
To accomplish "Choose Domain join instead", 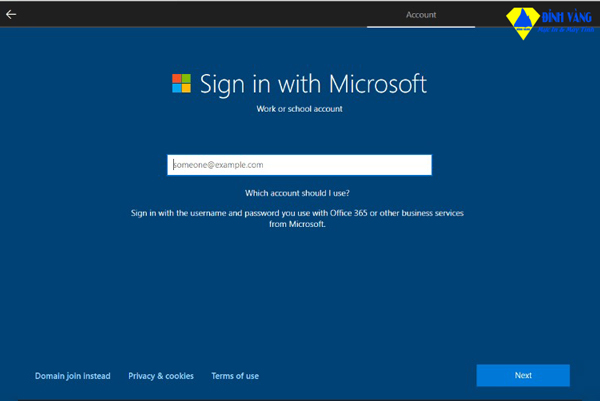I will 73,376.
